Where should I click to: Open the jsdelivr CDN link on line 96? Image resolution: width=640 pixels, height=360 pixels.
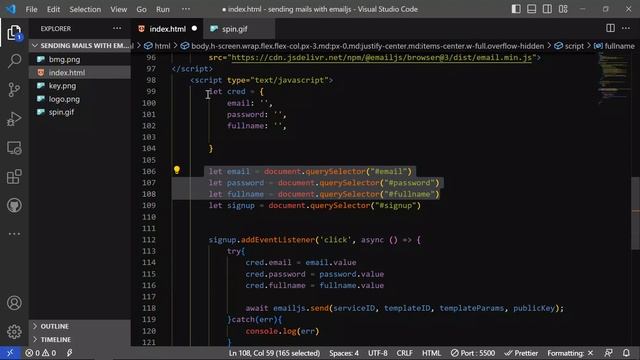click(x=382, y=58)
